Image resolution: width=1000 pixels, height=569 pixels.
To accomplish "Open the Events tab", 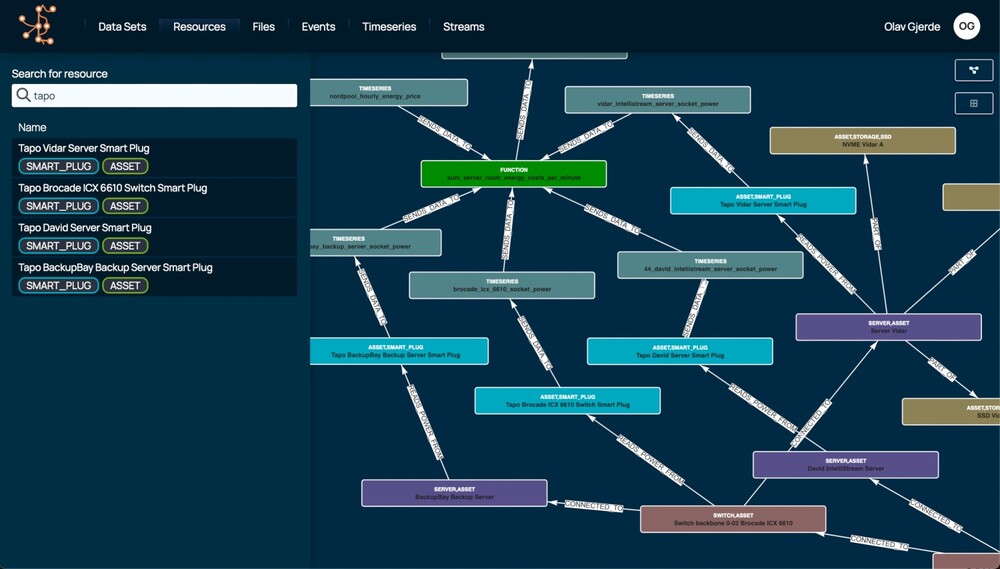I will (318, 27).
